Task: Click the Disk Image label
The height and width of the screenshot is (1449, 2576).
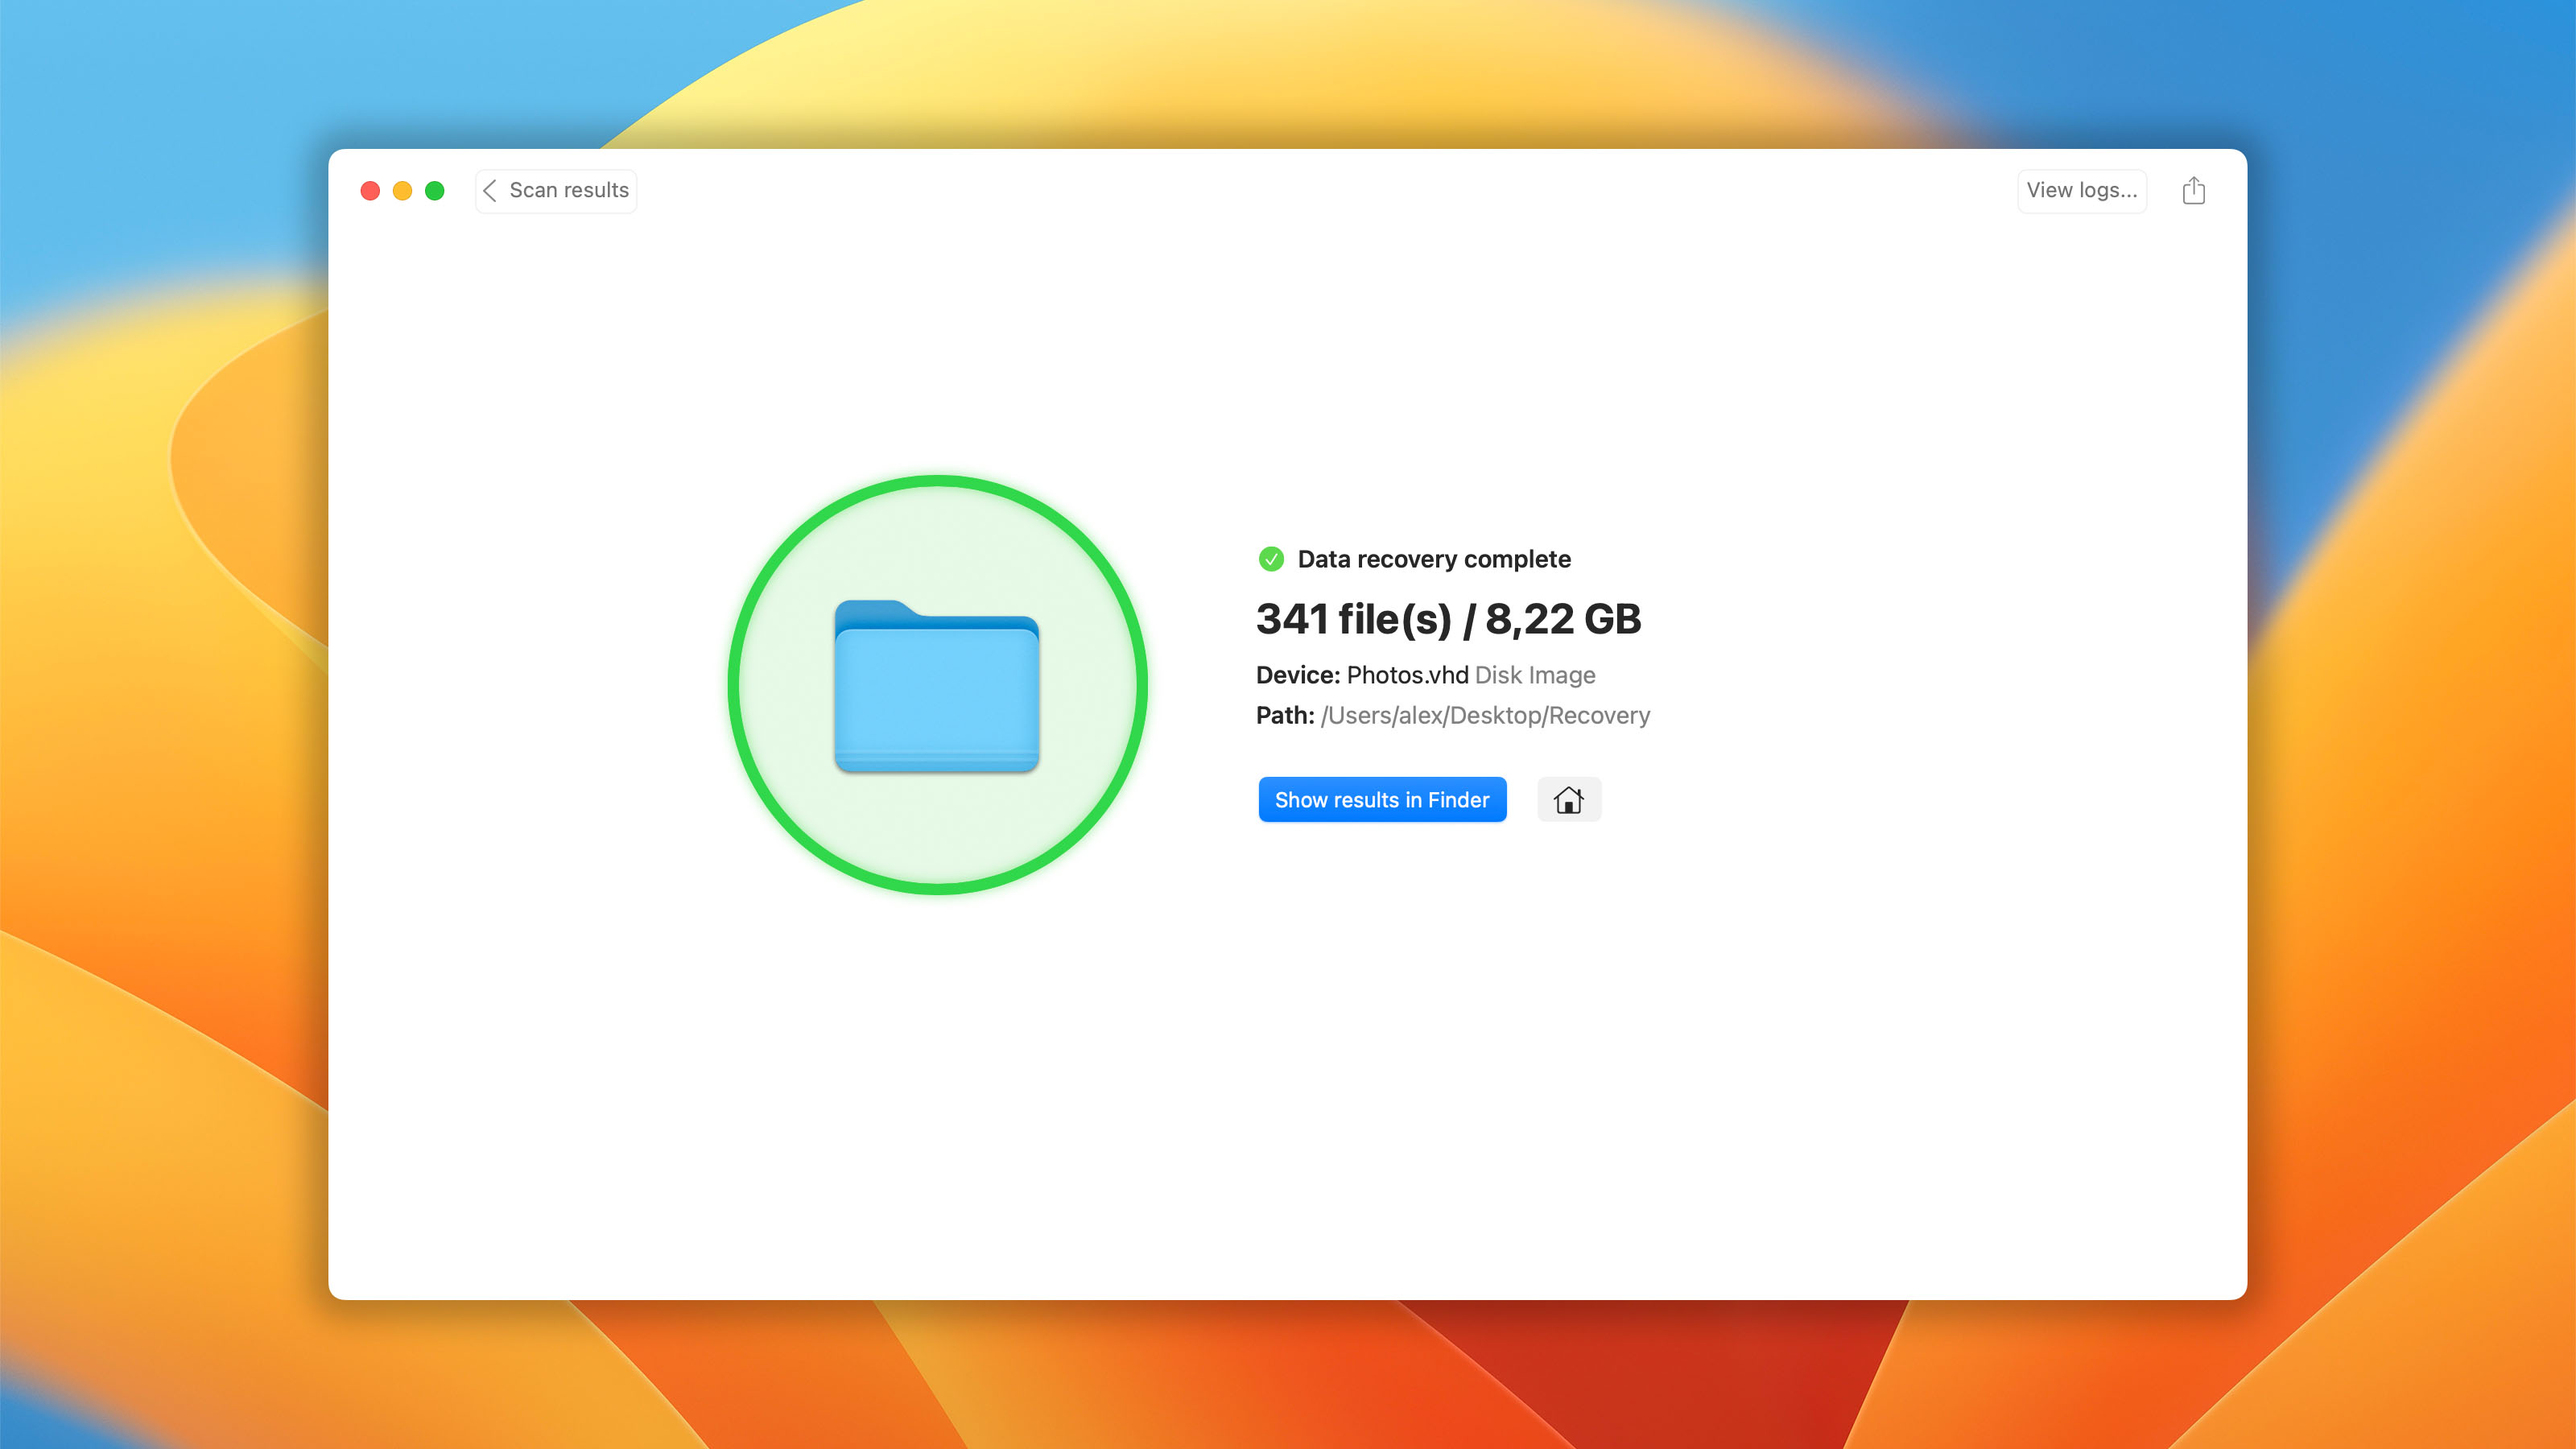Action: click(1536, 675)
